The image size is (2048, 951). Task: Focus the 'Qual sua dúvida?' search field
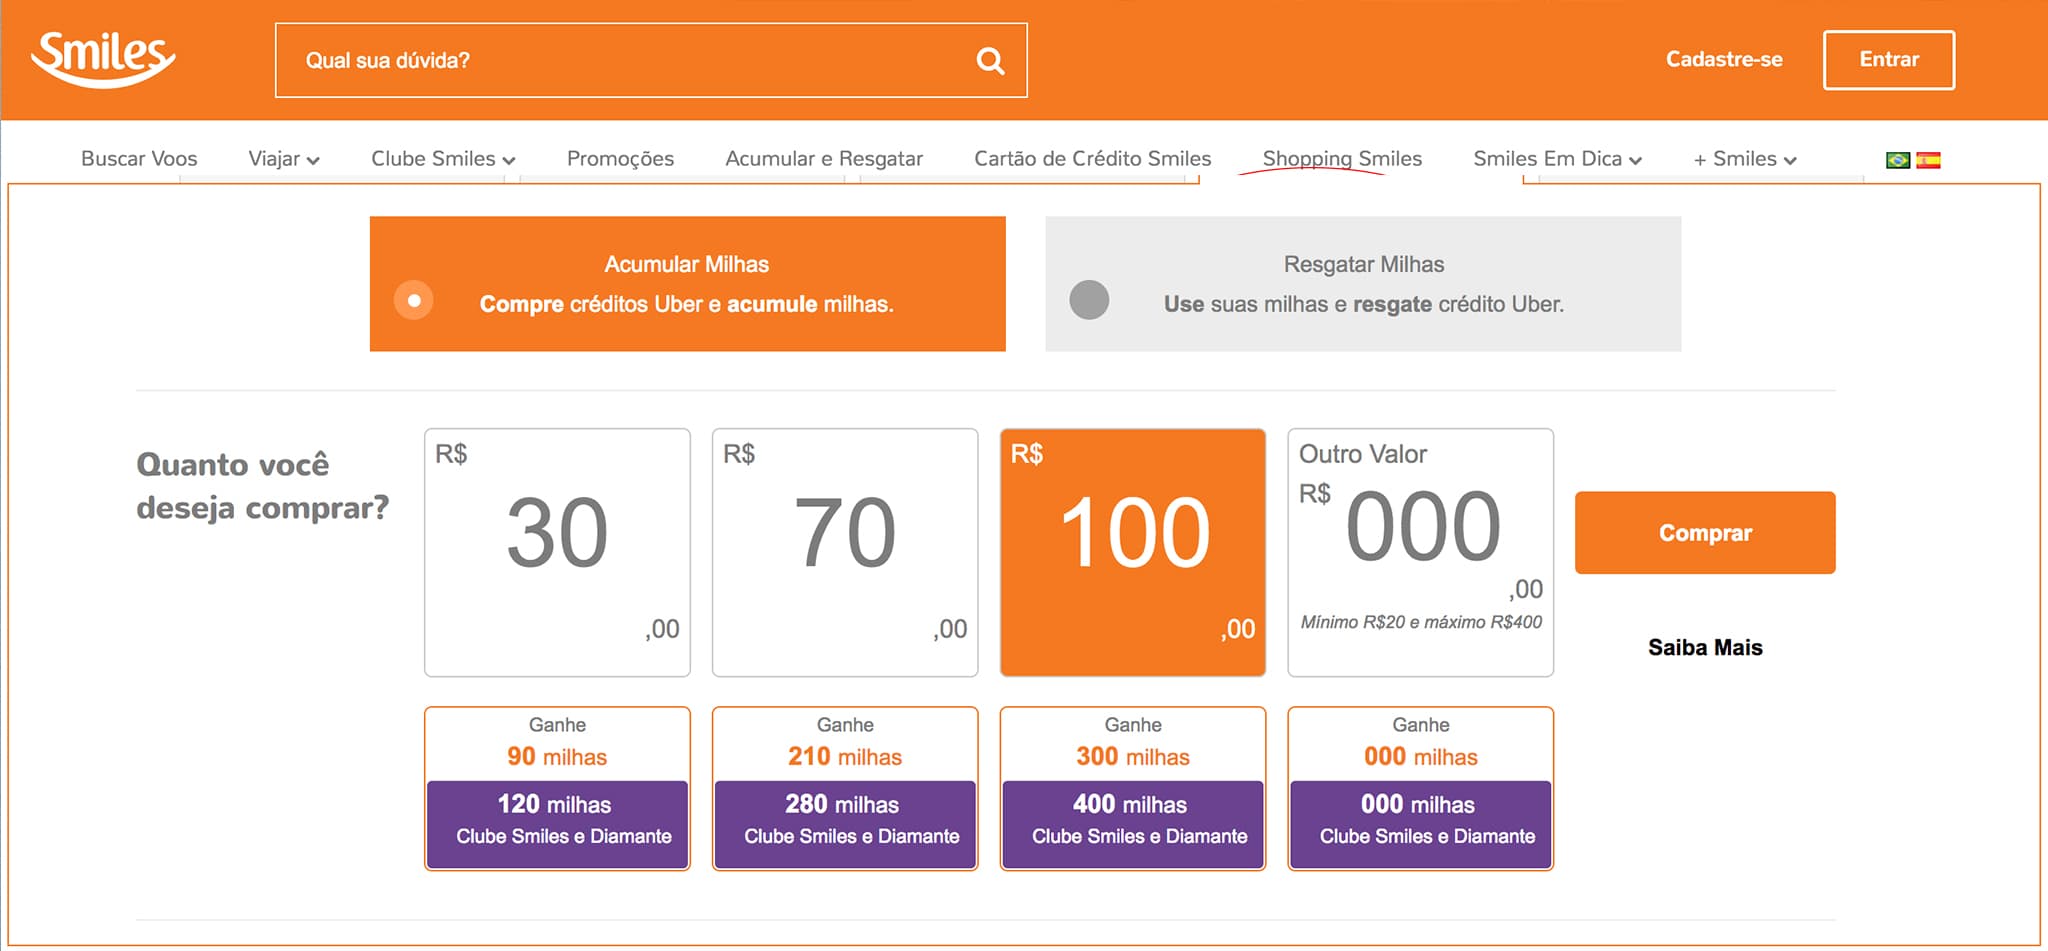651,61
